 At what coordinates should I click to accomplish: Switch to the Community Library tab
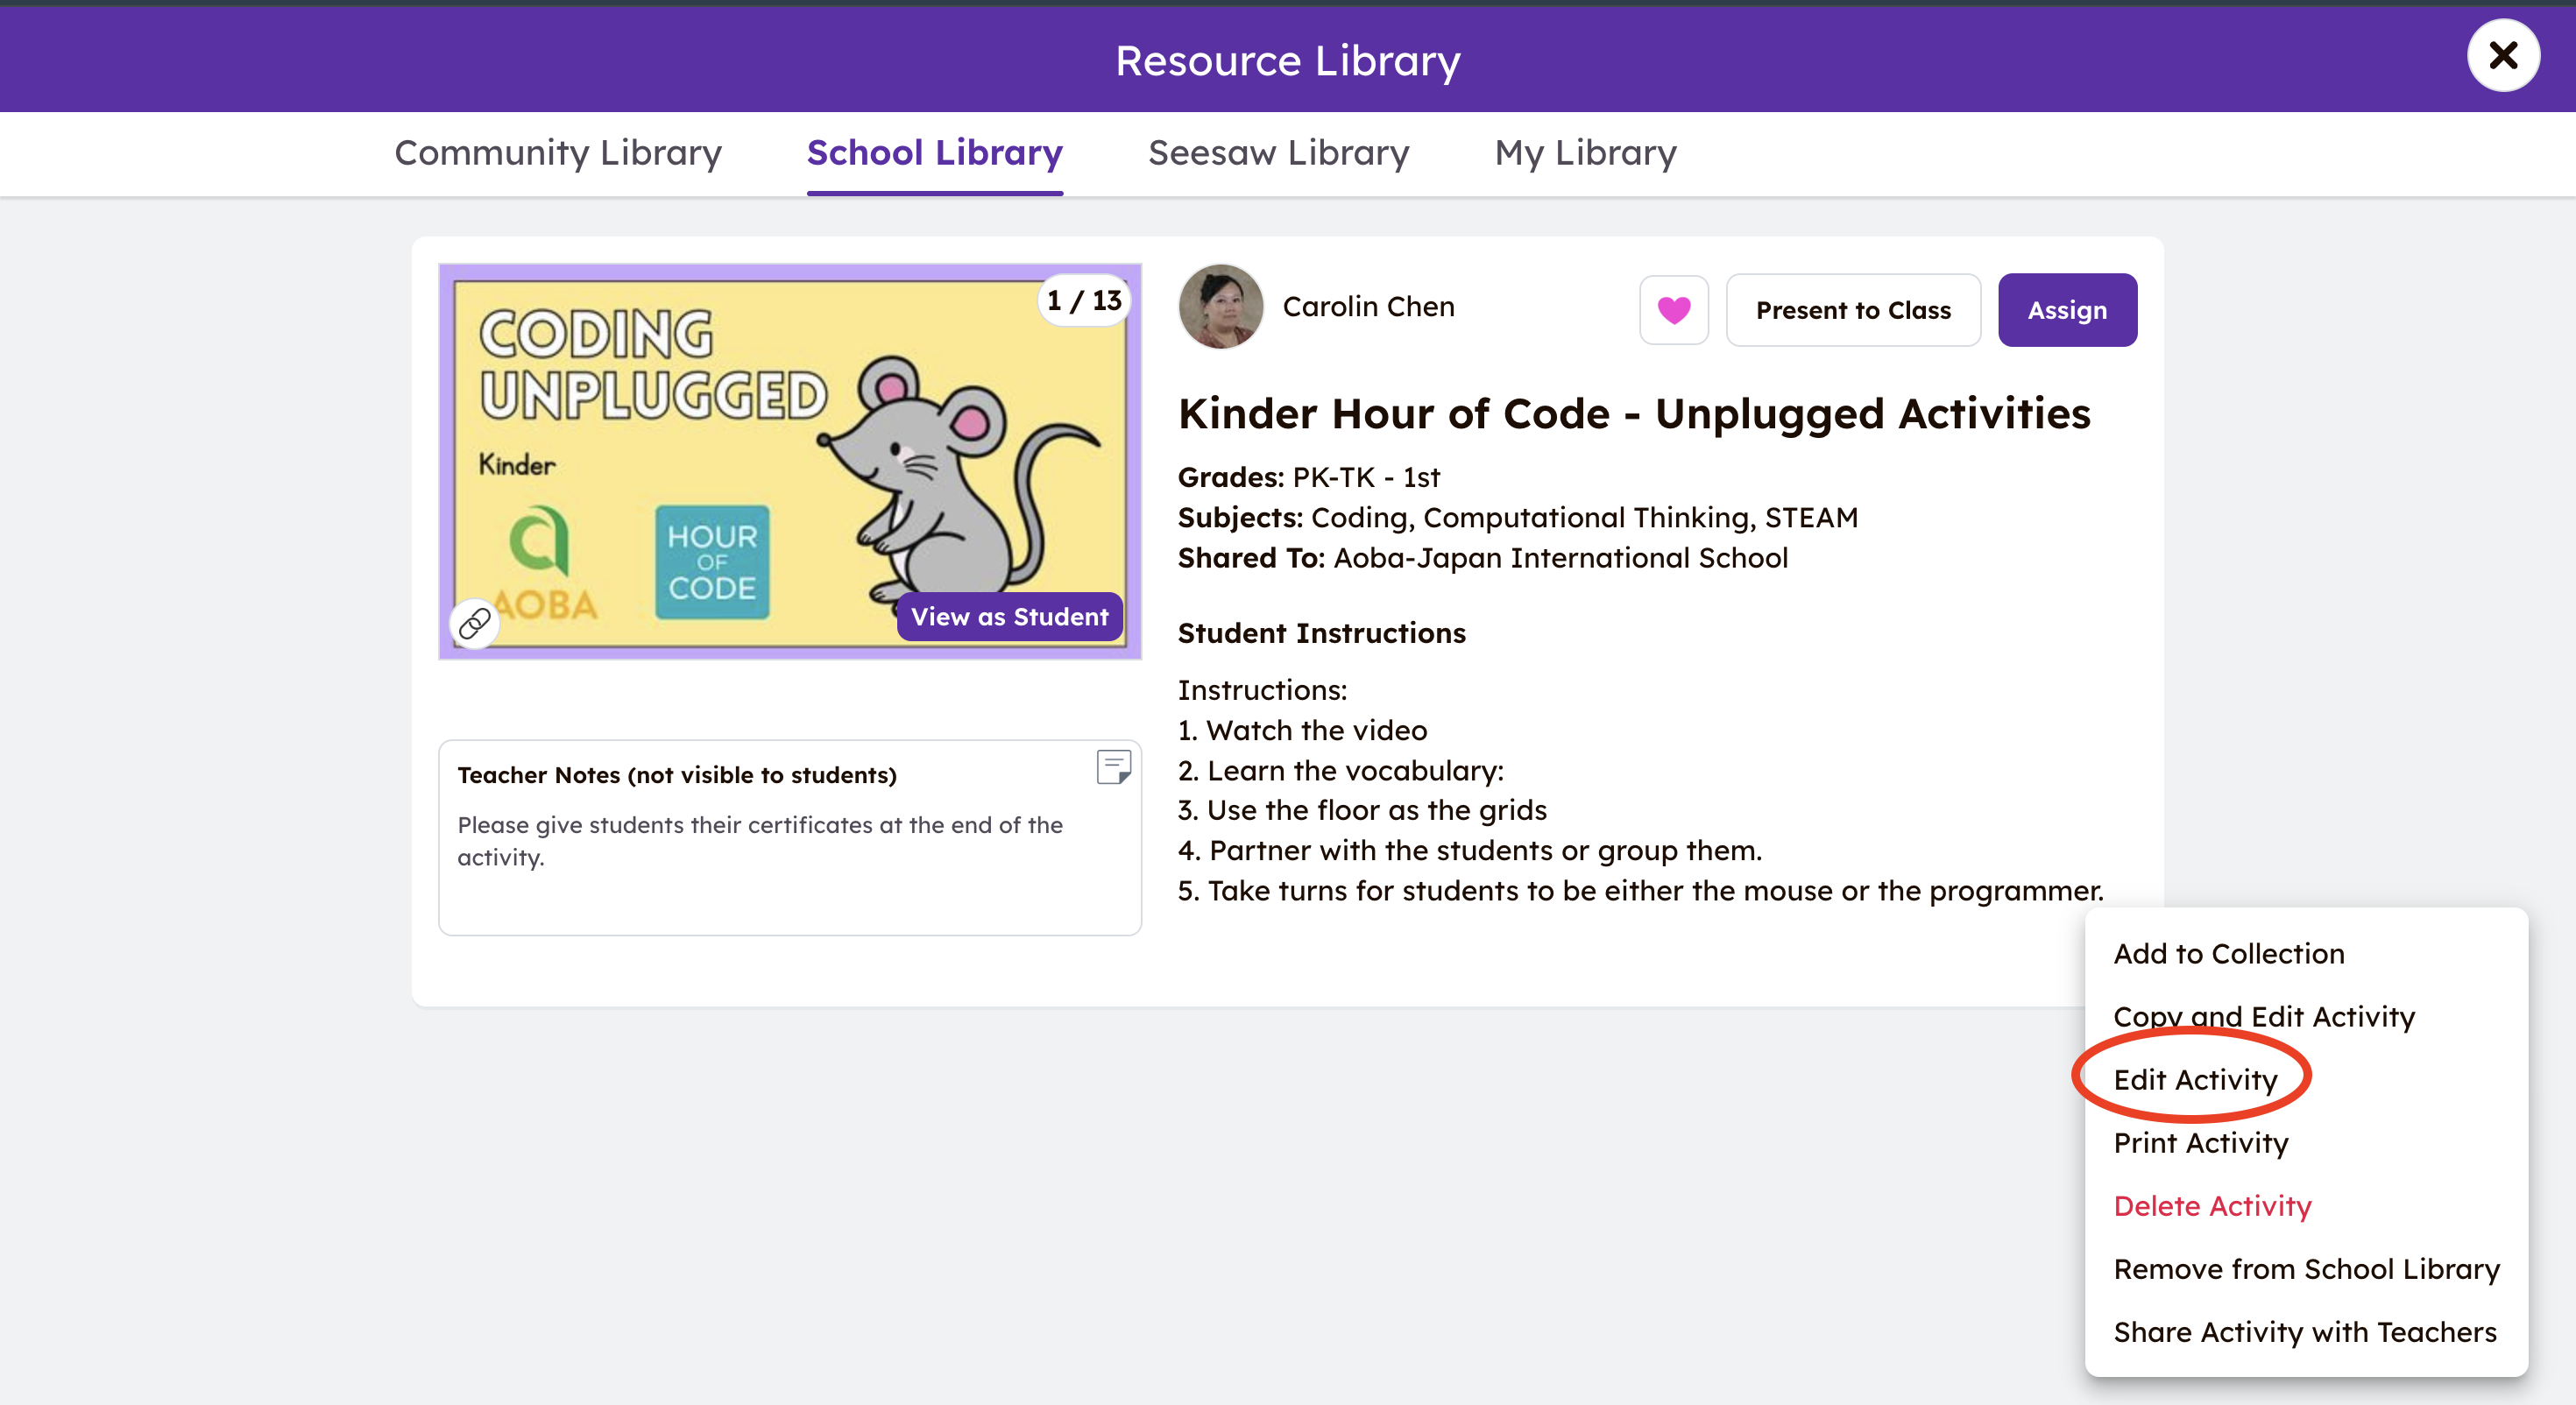pyautogui.click(x=558, y=153)
